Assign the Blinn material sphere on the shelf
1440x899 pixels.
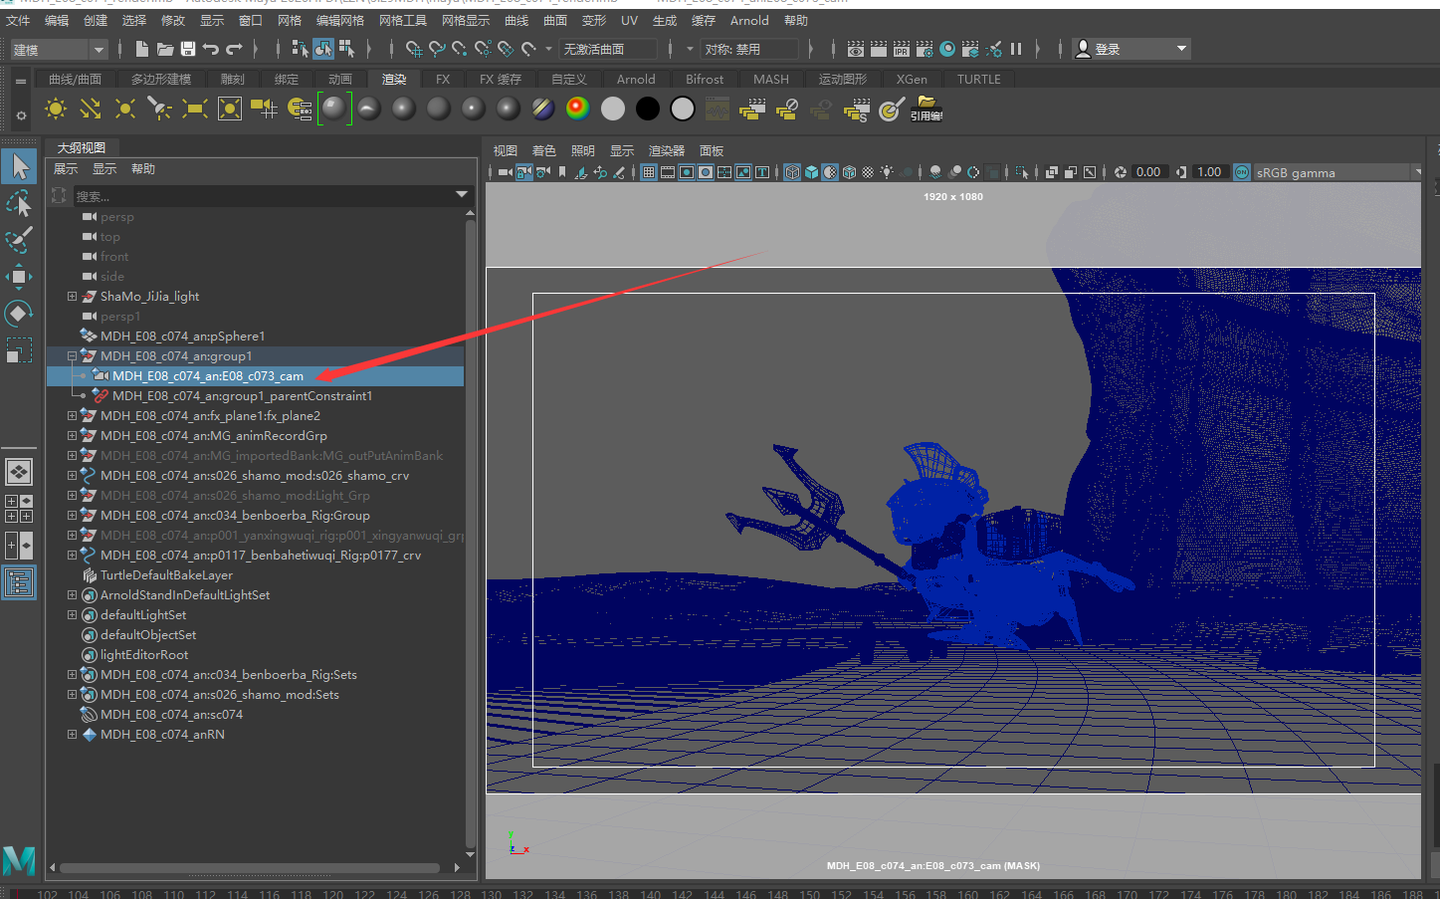click(x=404, y=109)
